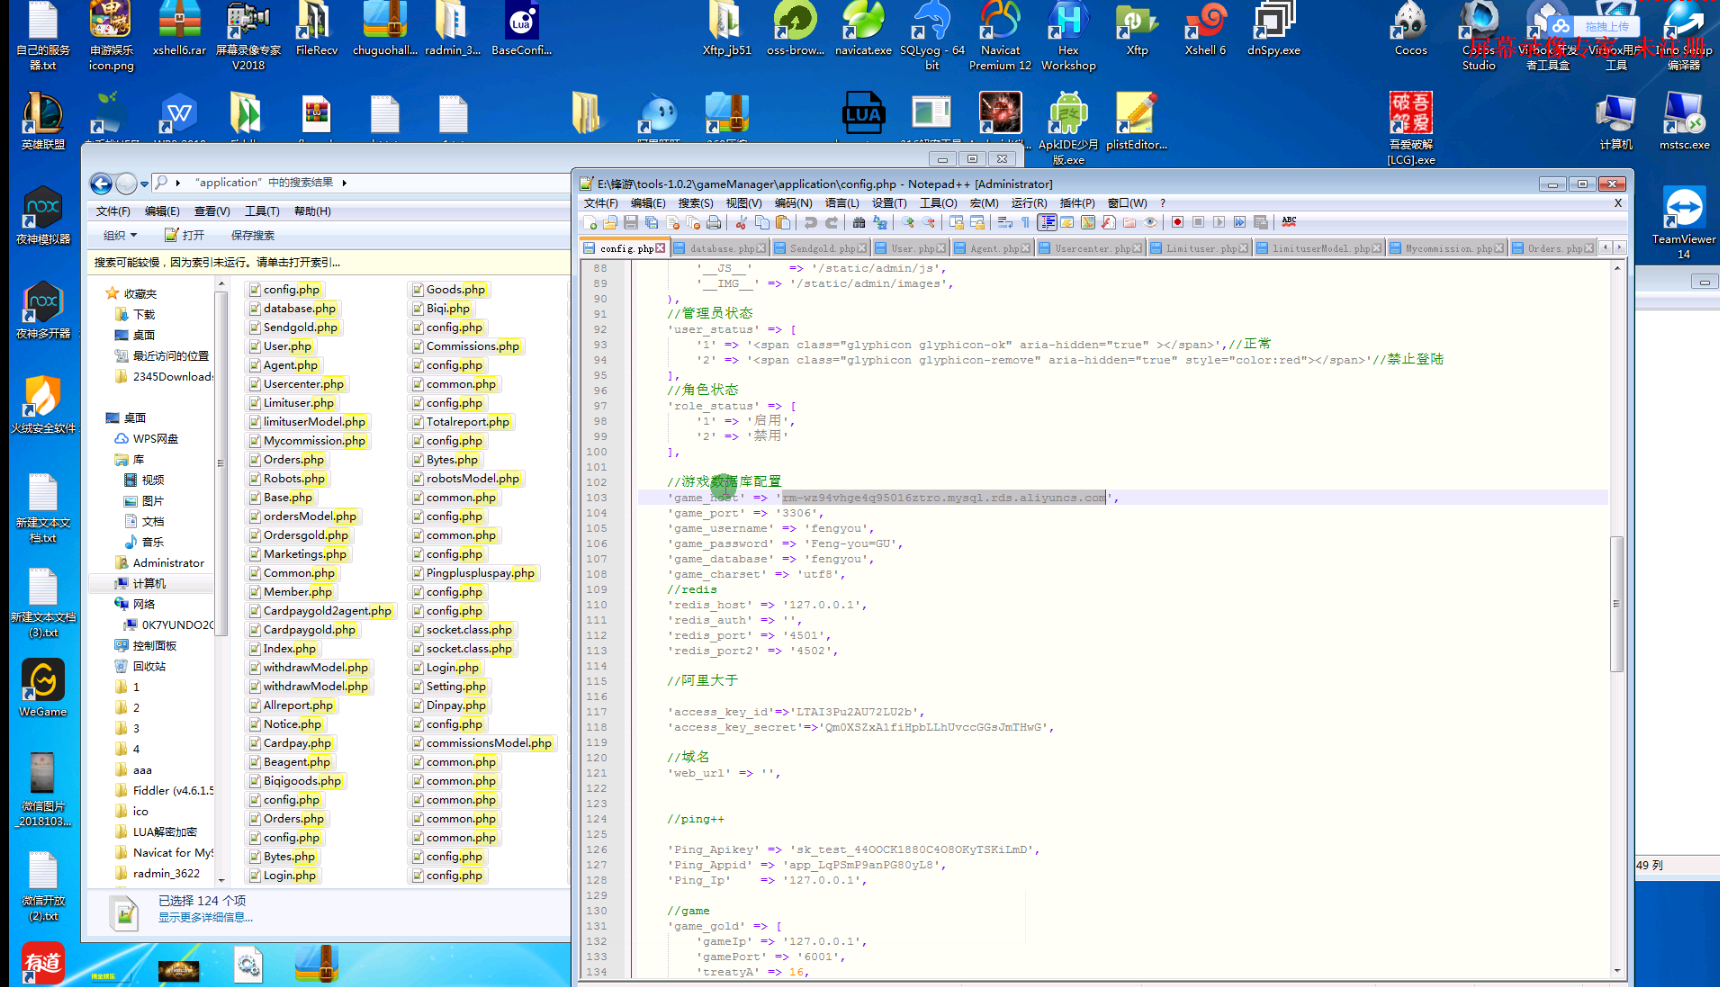This screenshot has height=987, width=1720.
Task: Open the 插件(P) menu in Notepad++
Action: 1076,203
